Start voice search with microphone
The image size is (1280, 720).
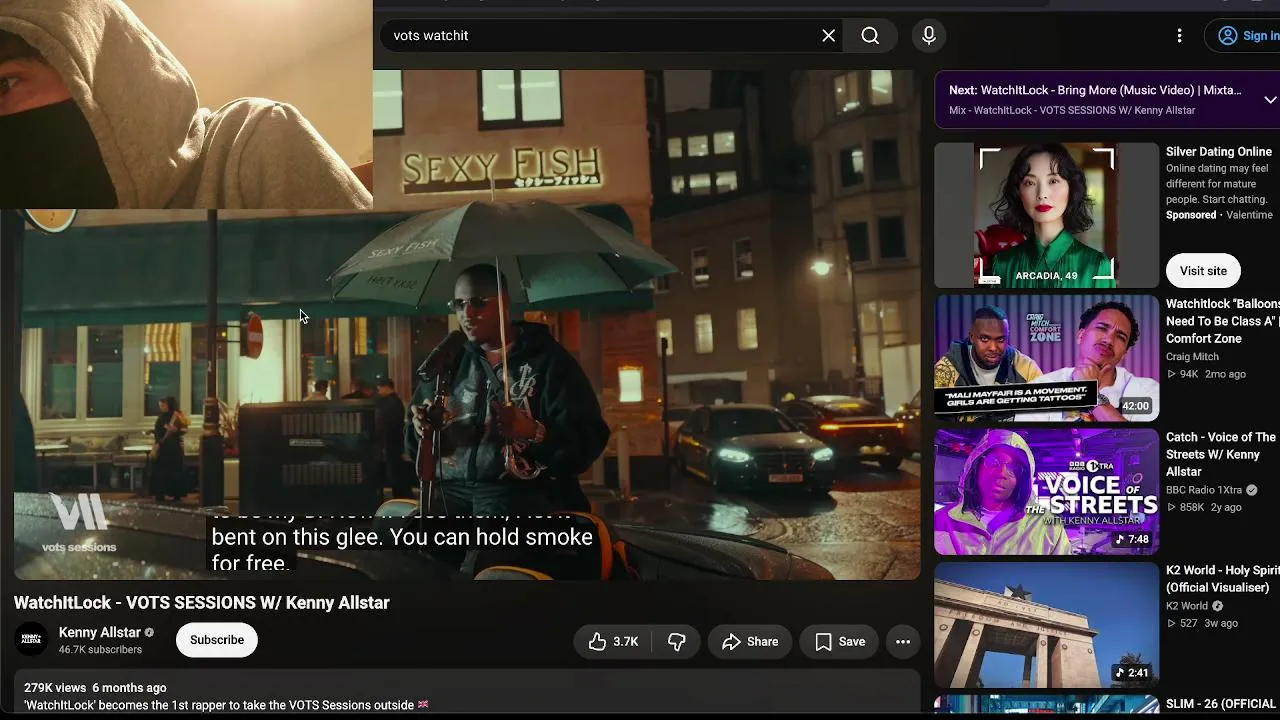click(929, 36)
